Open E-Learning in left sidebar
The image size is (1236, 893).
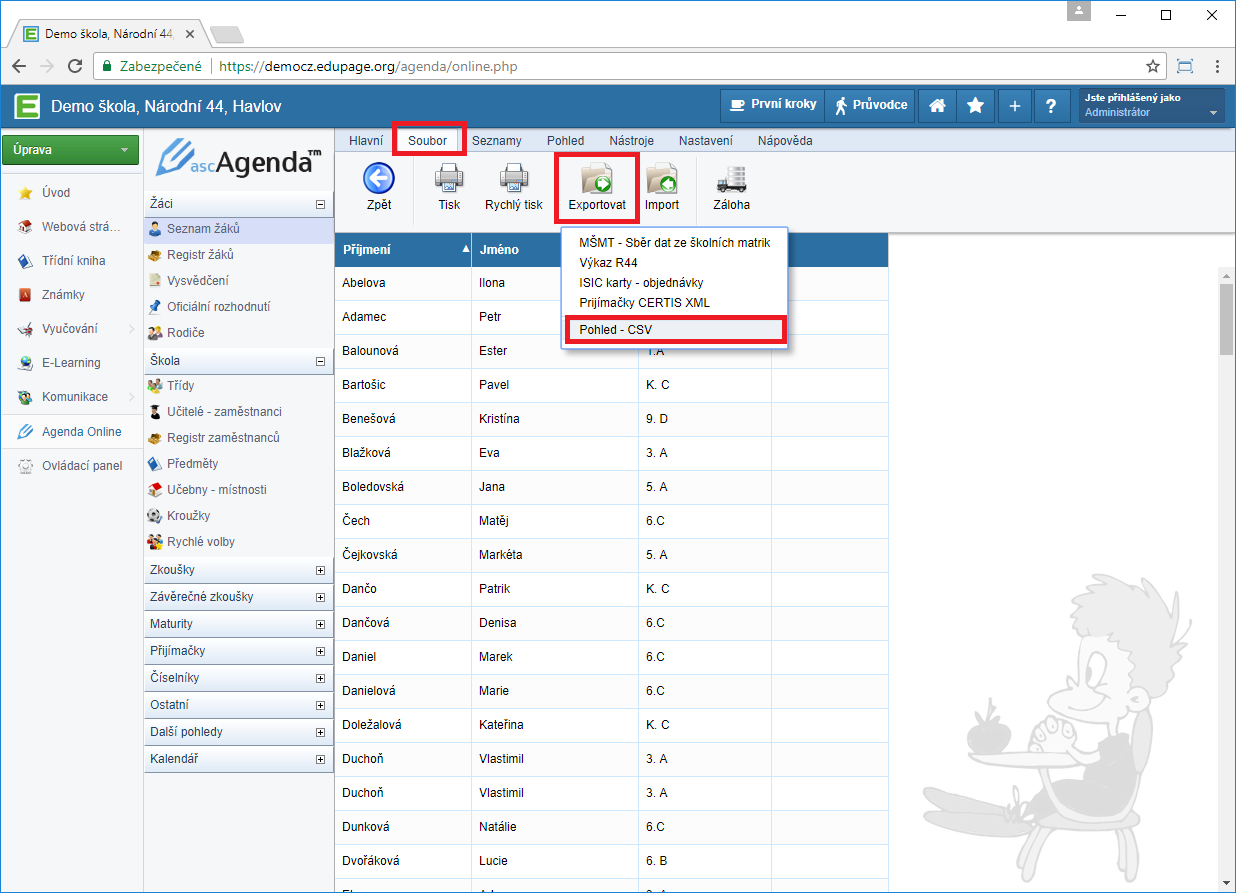[x=71, y=363]
